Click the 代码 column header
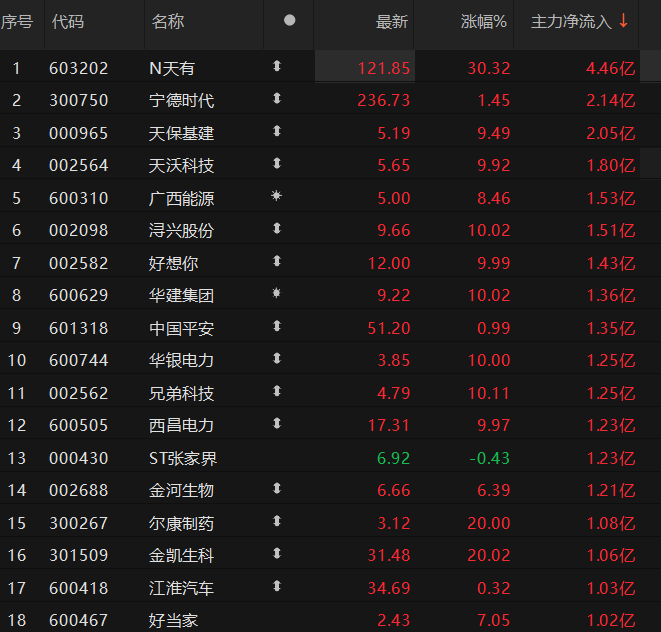Viewport: 661px width, 632px height. [68, 22]
